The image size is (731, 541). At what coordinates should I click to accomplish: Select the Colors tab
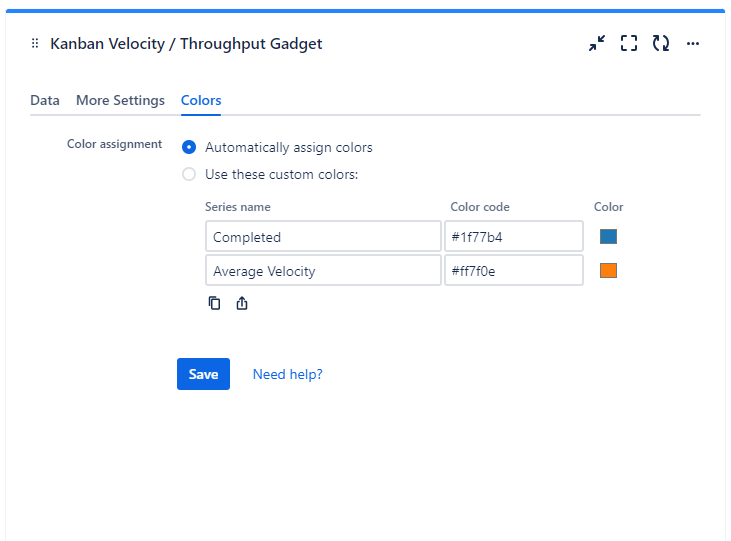201,100
